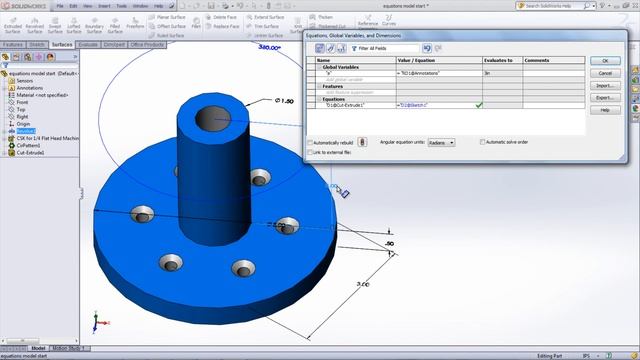Select the Fillet tool
Viewport: 640px width, 360px height.
[x=196, y=23]
